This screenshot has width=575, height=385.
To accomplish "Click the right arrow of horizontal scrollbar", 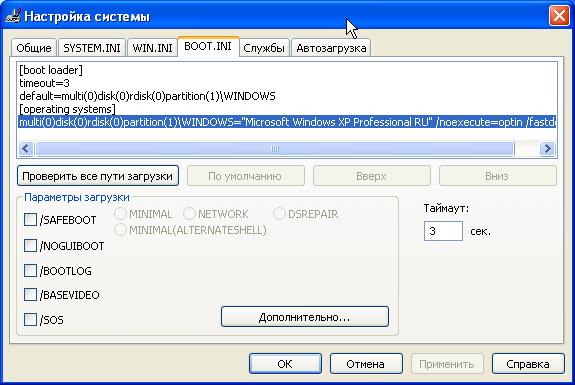I will [x=547, y=148].
